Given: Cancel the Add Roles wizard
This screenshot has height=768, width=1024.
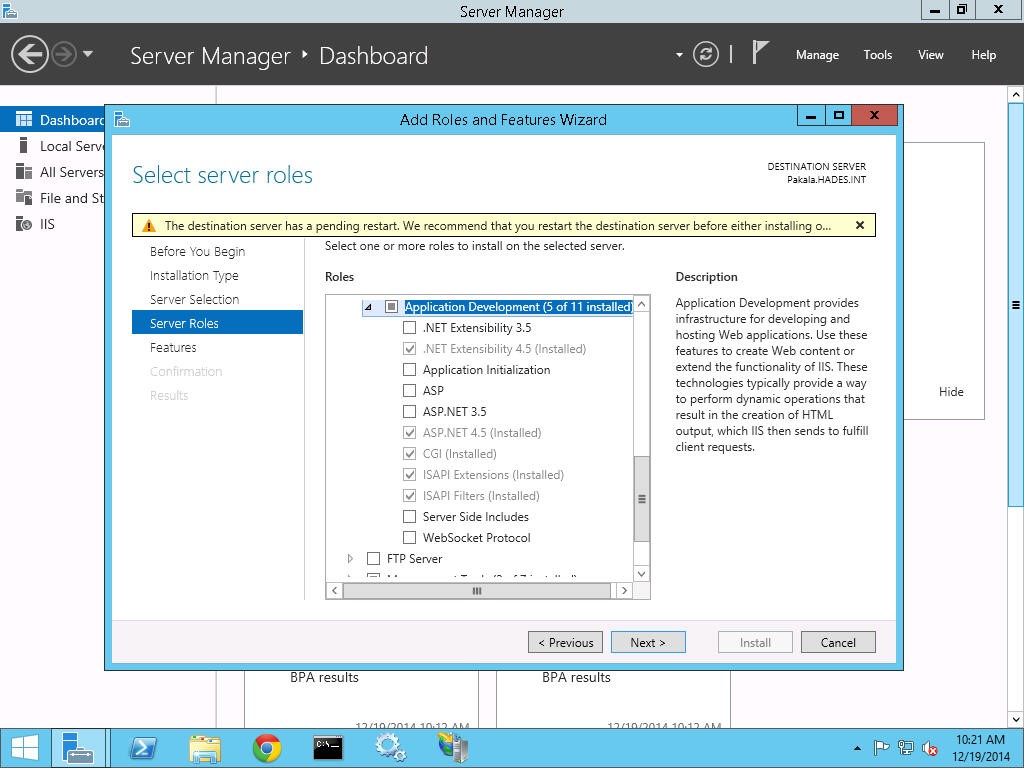Looking at the screenshot, I should [838, 643].
